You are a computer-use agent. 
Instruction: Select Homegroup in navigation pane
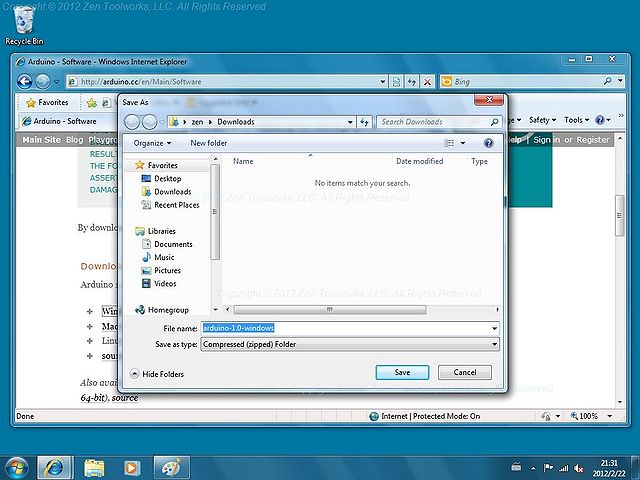tap(168, 310)
